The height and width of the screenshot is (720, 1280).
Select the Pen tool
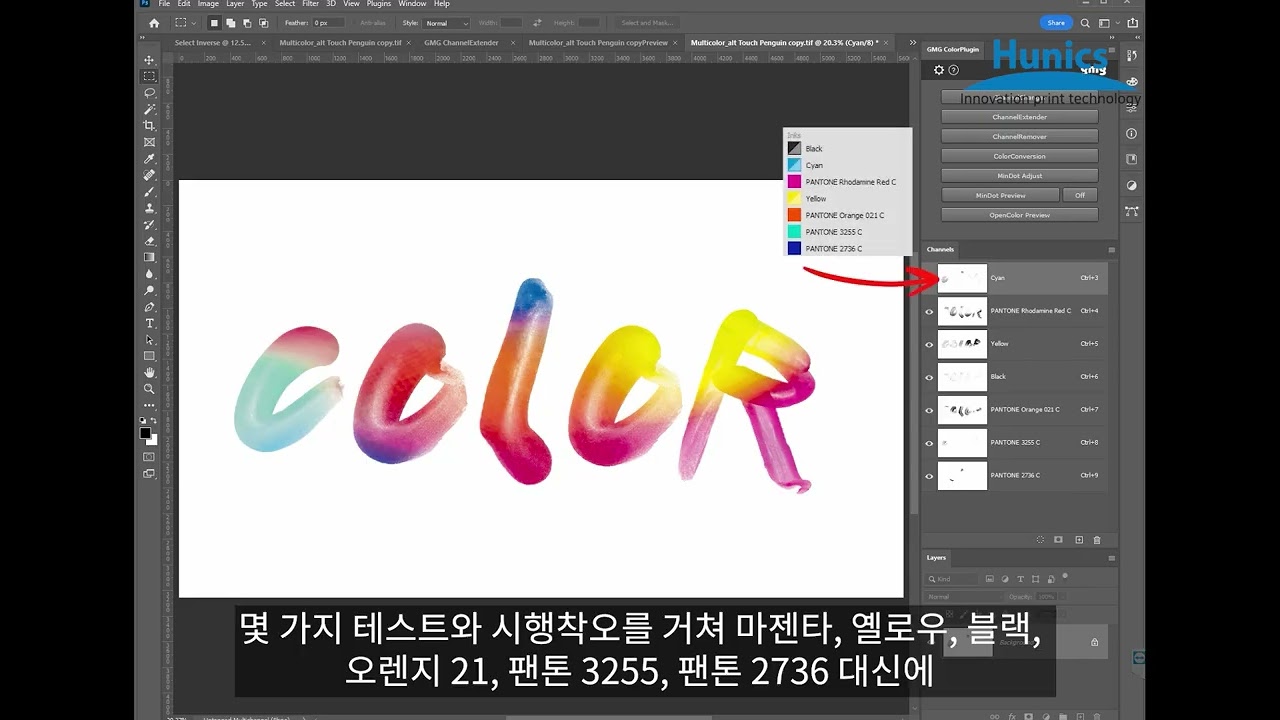(x=149, y=307)
